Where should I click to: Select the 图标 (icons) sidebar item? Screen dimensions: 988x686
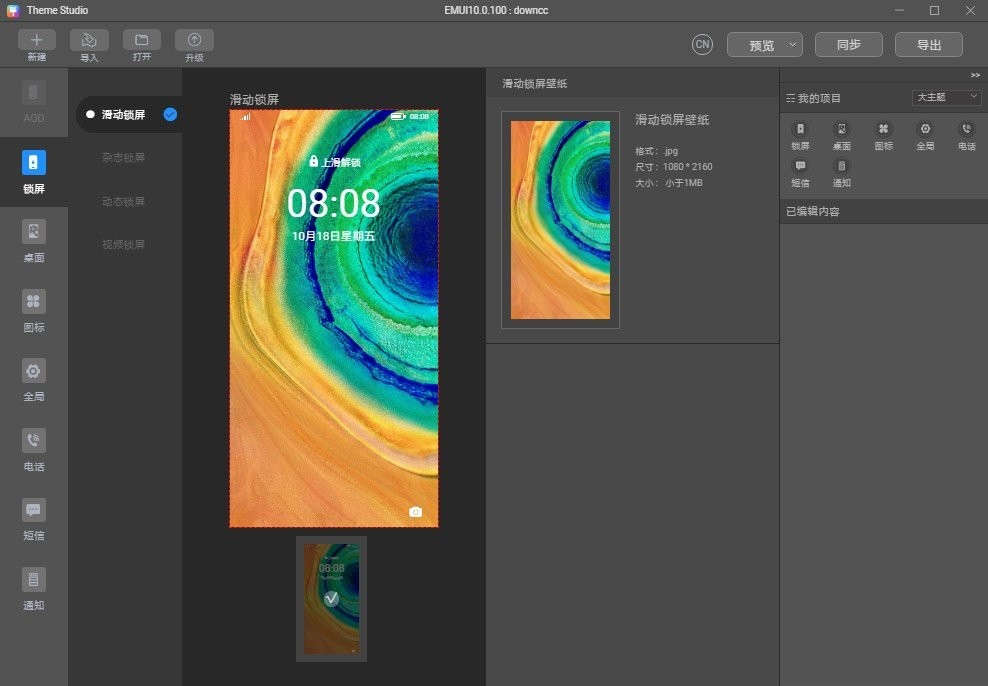click(34, 308)
